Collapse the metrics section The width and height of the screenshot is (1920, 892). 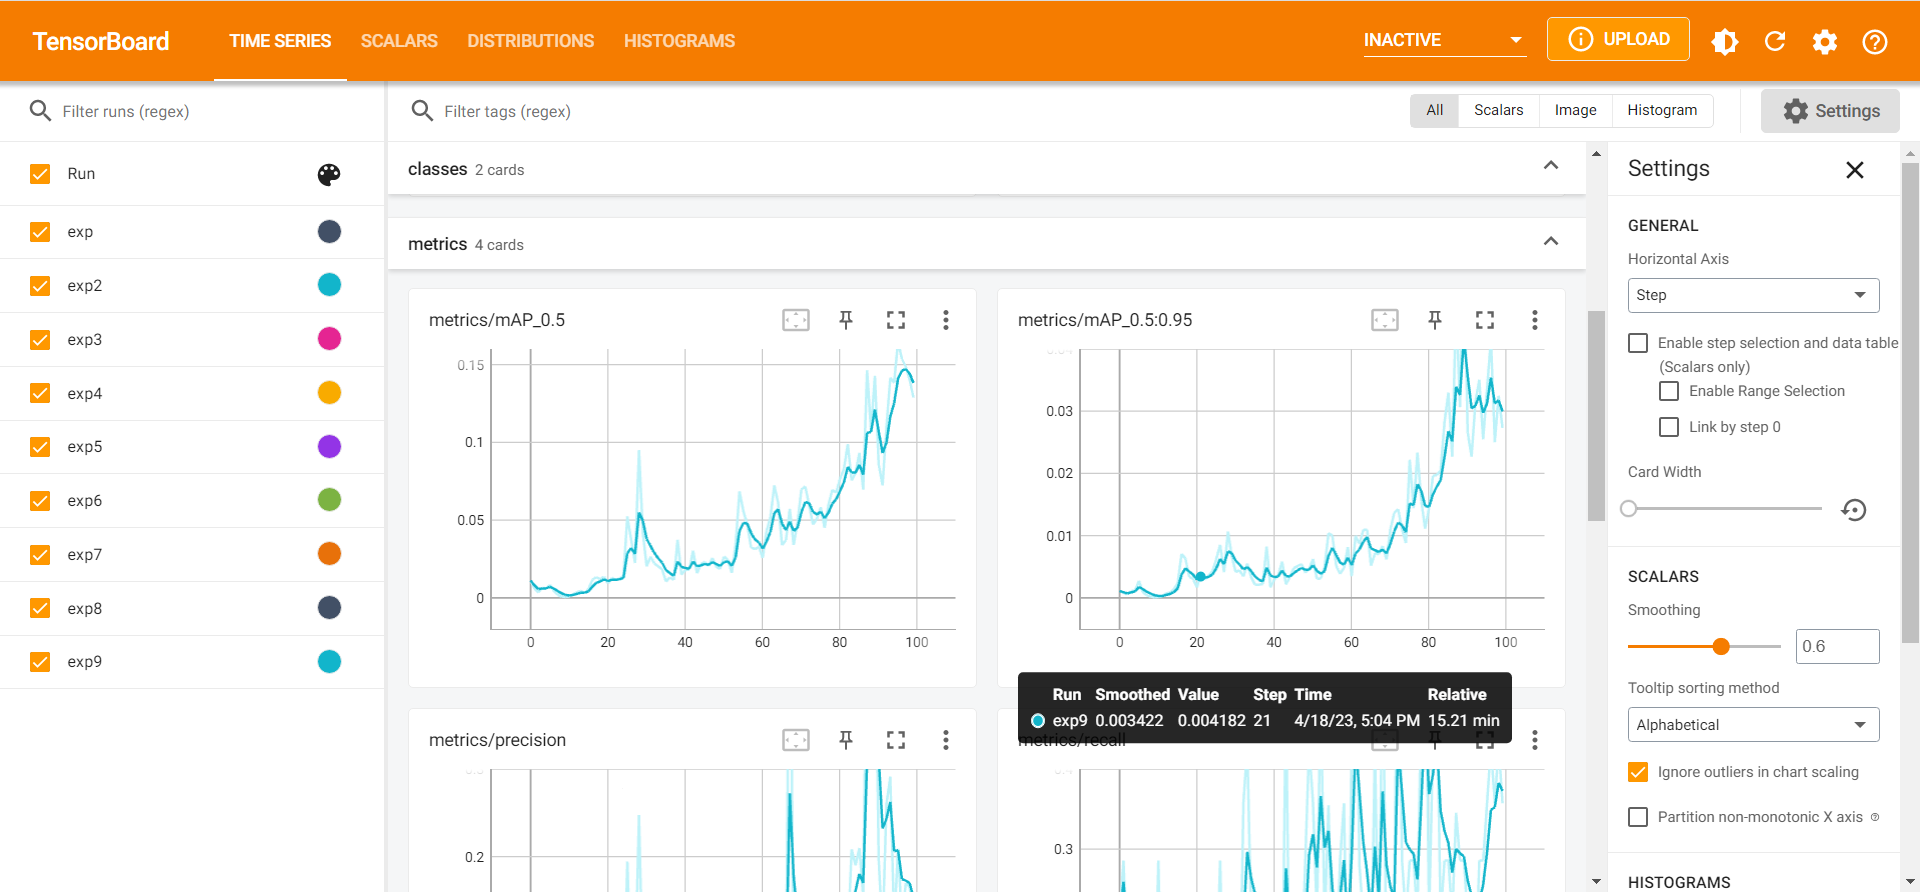tap(1551, 241)
